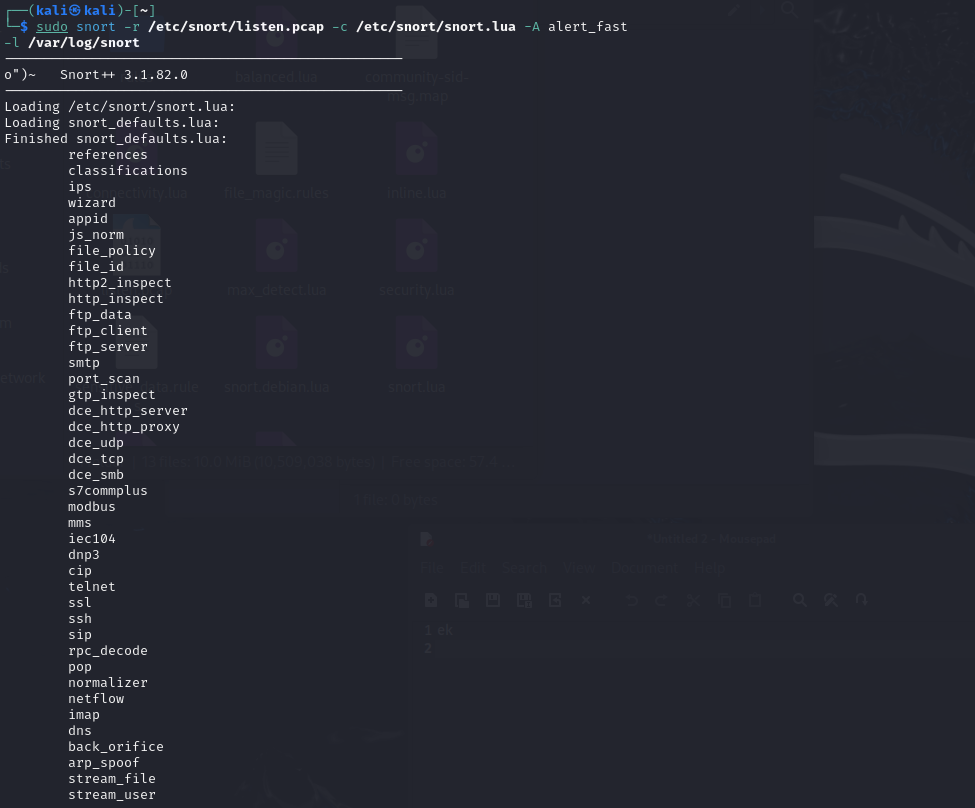The image size is (975, 808).
Task: Click Save icon in Mousepad toolbar
Action: [x=493, y=600]
